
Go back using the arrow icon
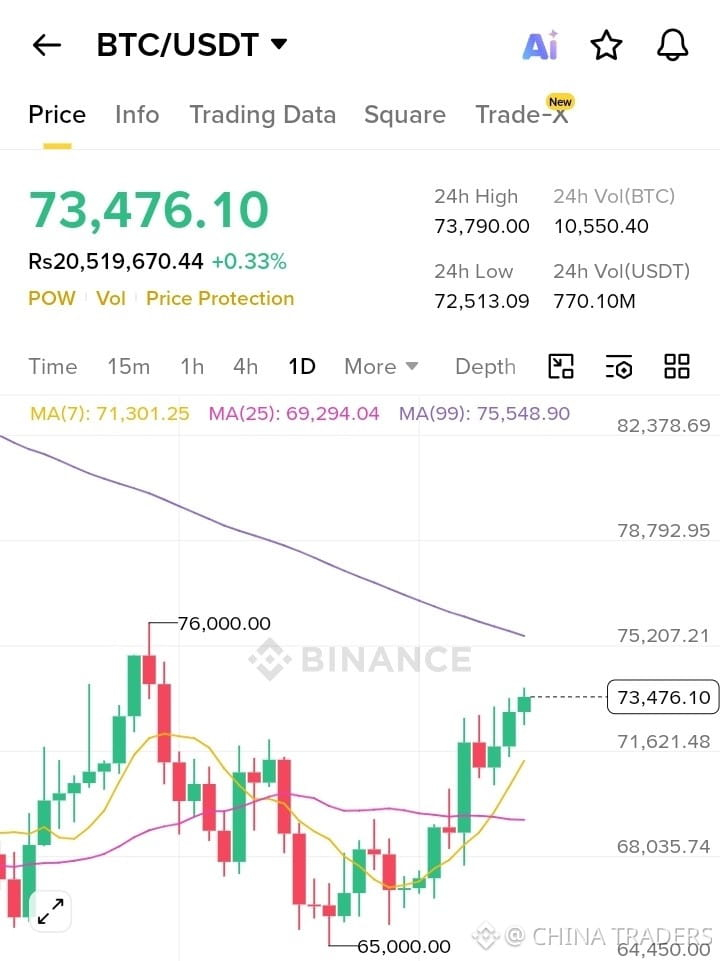coord(47,45)
